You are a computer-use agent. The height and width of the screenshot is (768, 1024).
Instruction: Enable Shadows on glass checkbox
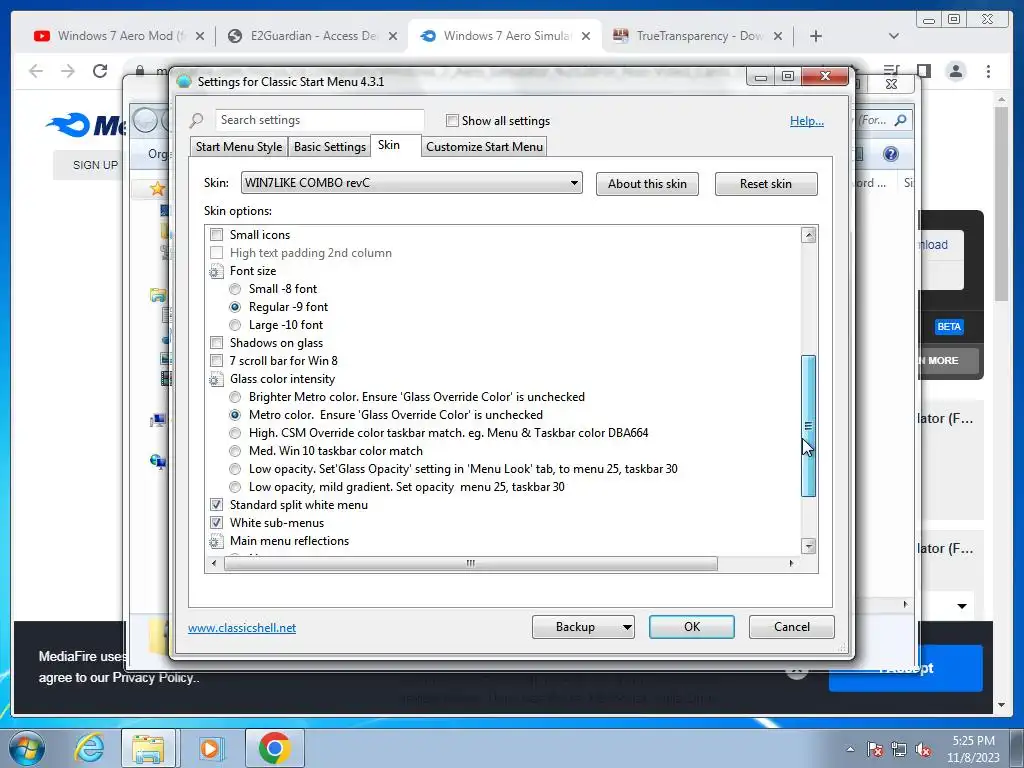(216, 343)
